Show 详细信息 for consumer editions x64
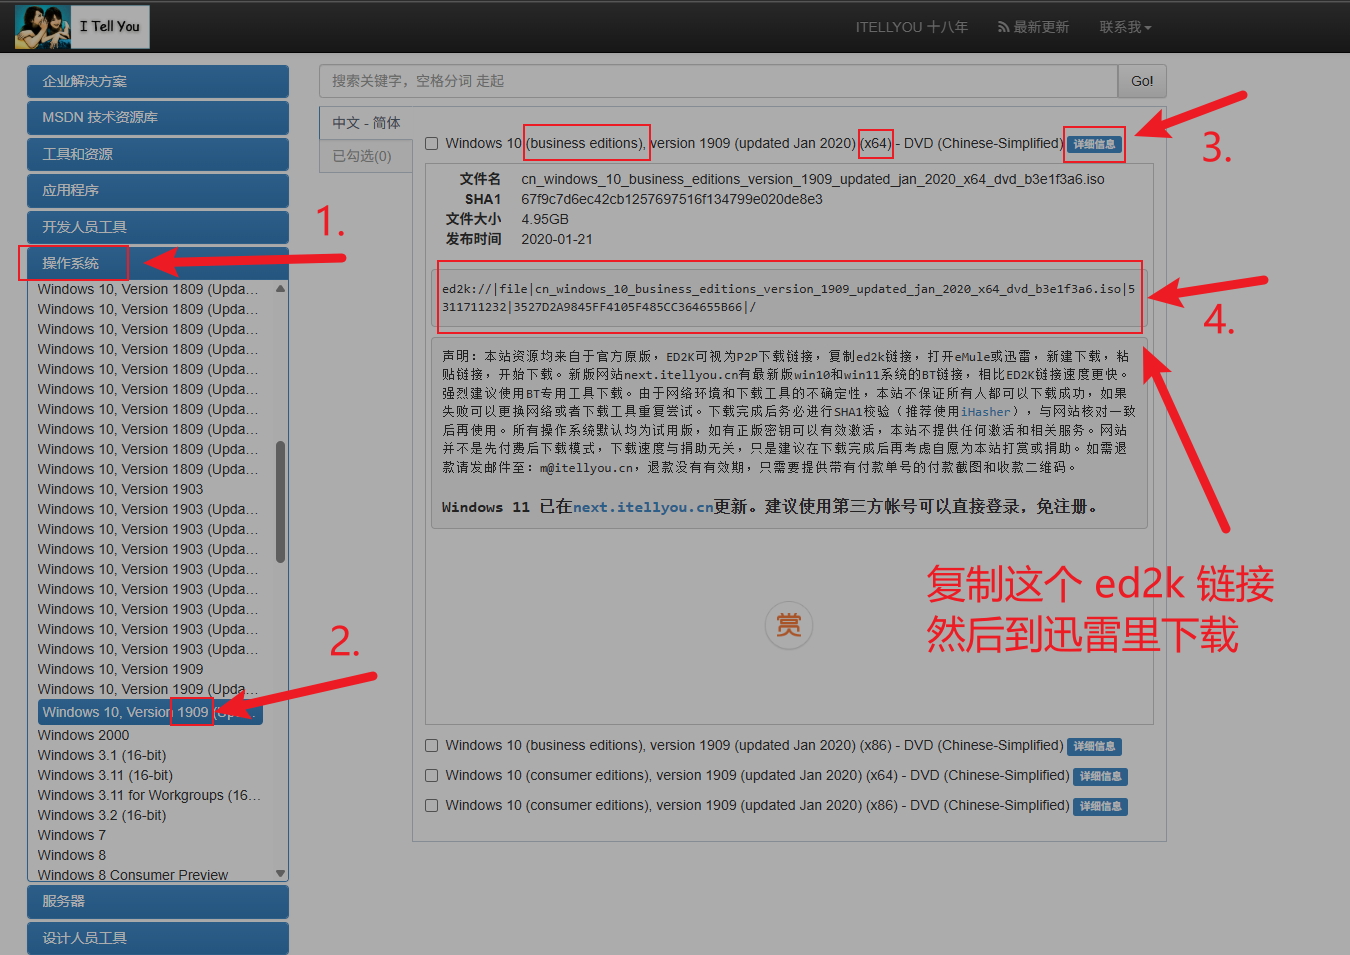1350x955 pixels. [x=1101, y=777]
